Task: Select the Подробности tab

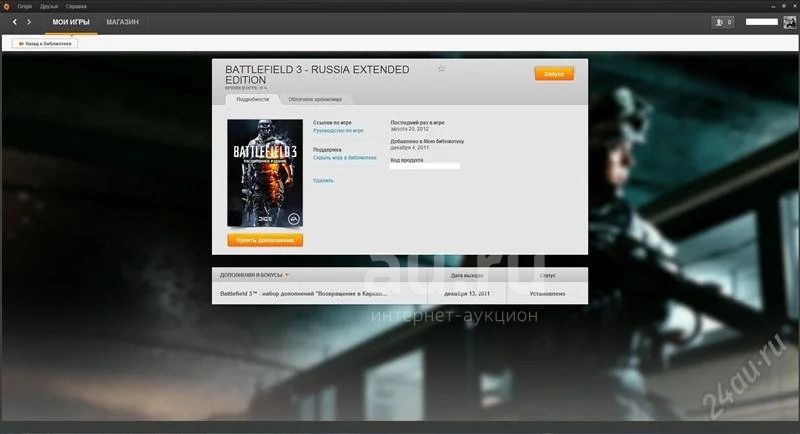Action: click(x=253, y=99)
